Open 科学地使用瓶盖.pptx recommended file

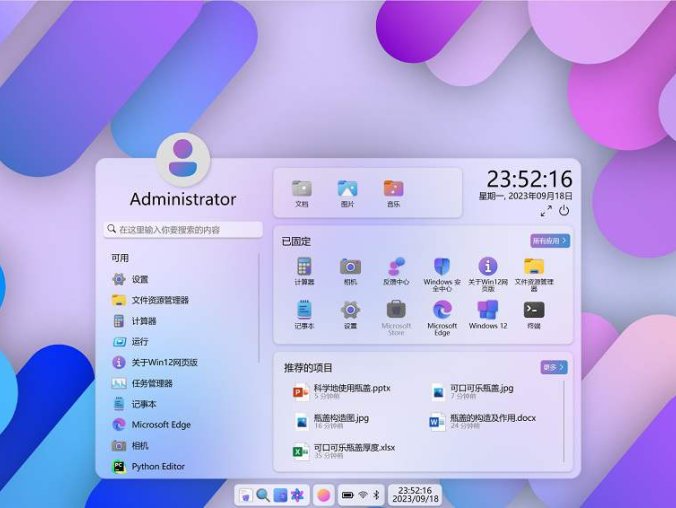point(341,392)
